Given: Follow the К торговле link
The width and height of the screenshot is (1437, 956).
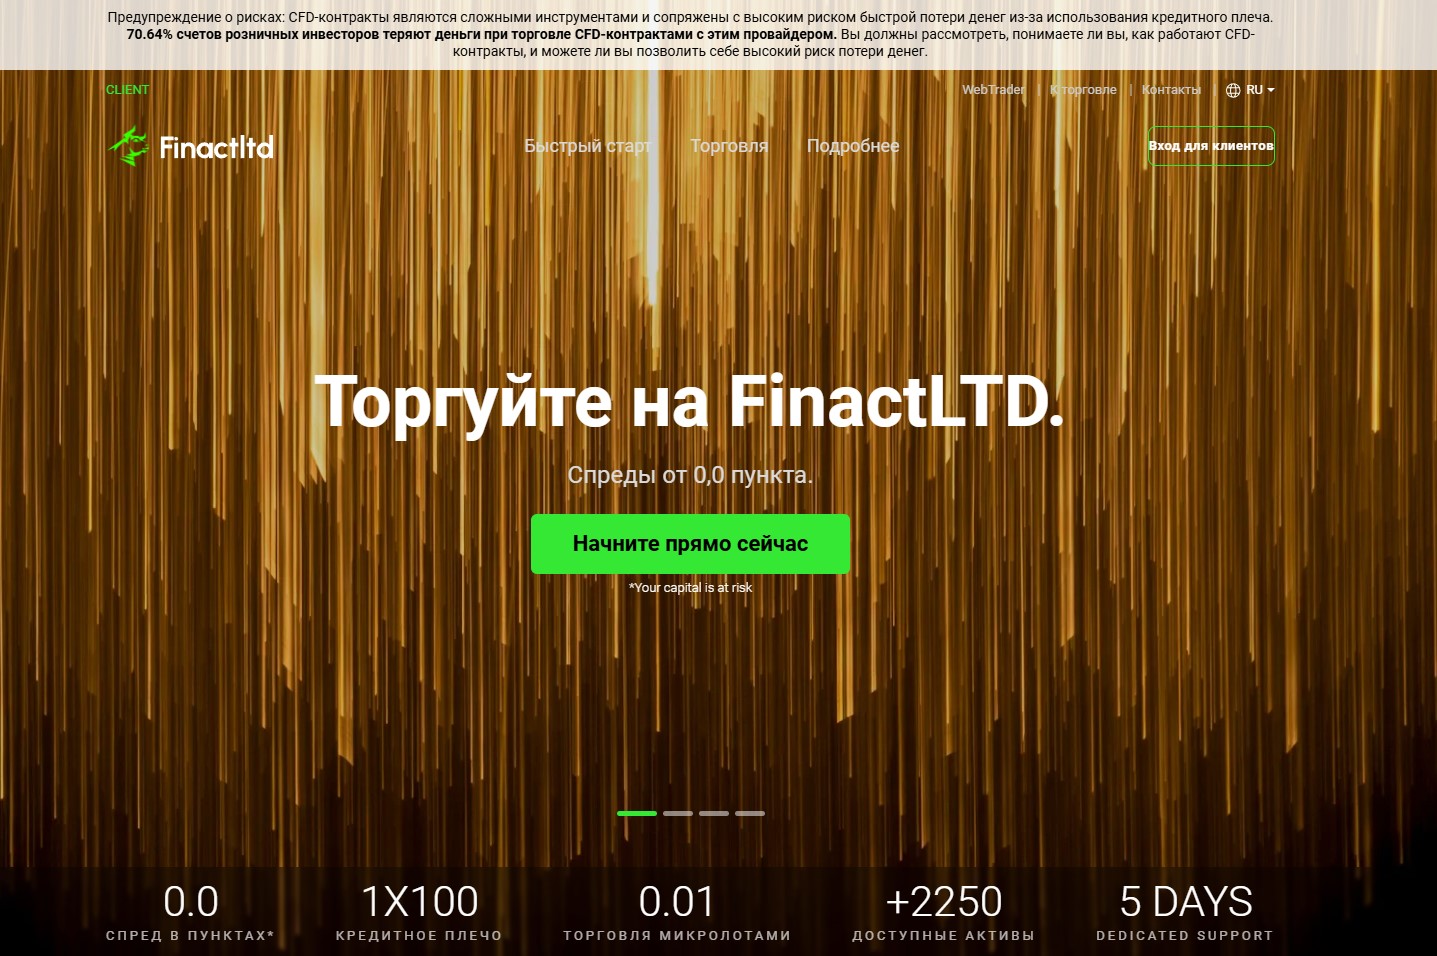Looking at the screenshot, I should tap(1083, 90).
